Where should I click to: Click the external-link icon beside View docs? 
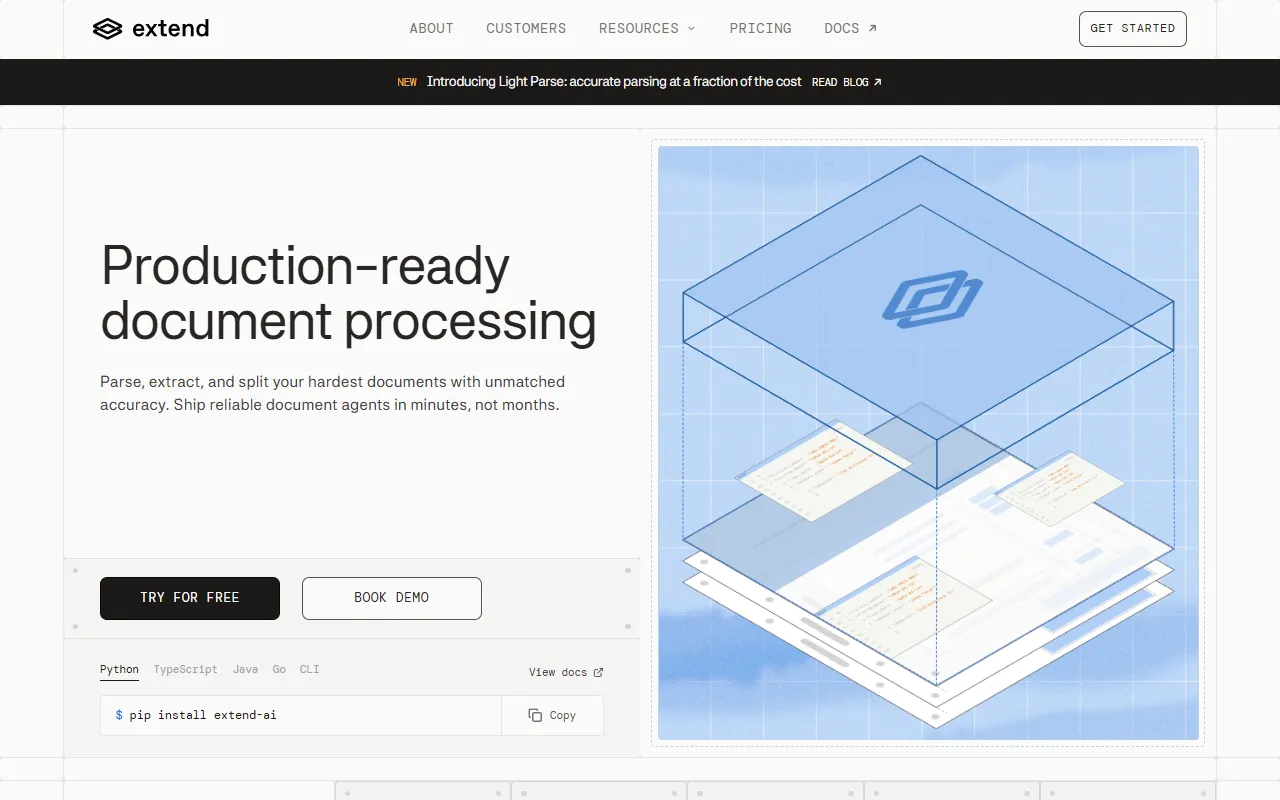pyautogui.click(x=598, y=672)
